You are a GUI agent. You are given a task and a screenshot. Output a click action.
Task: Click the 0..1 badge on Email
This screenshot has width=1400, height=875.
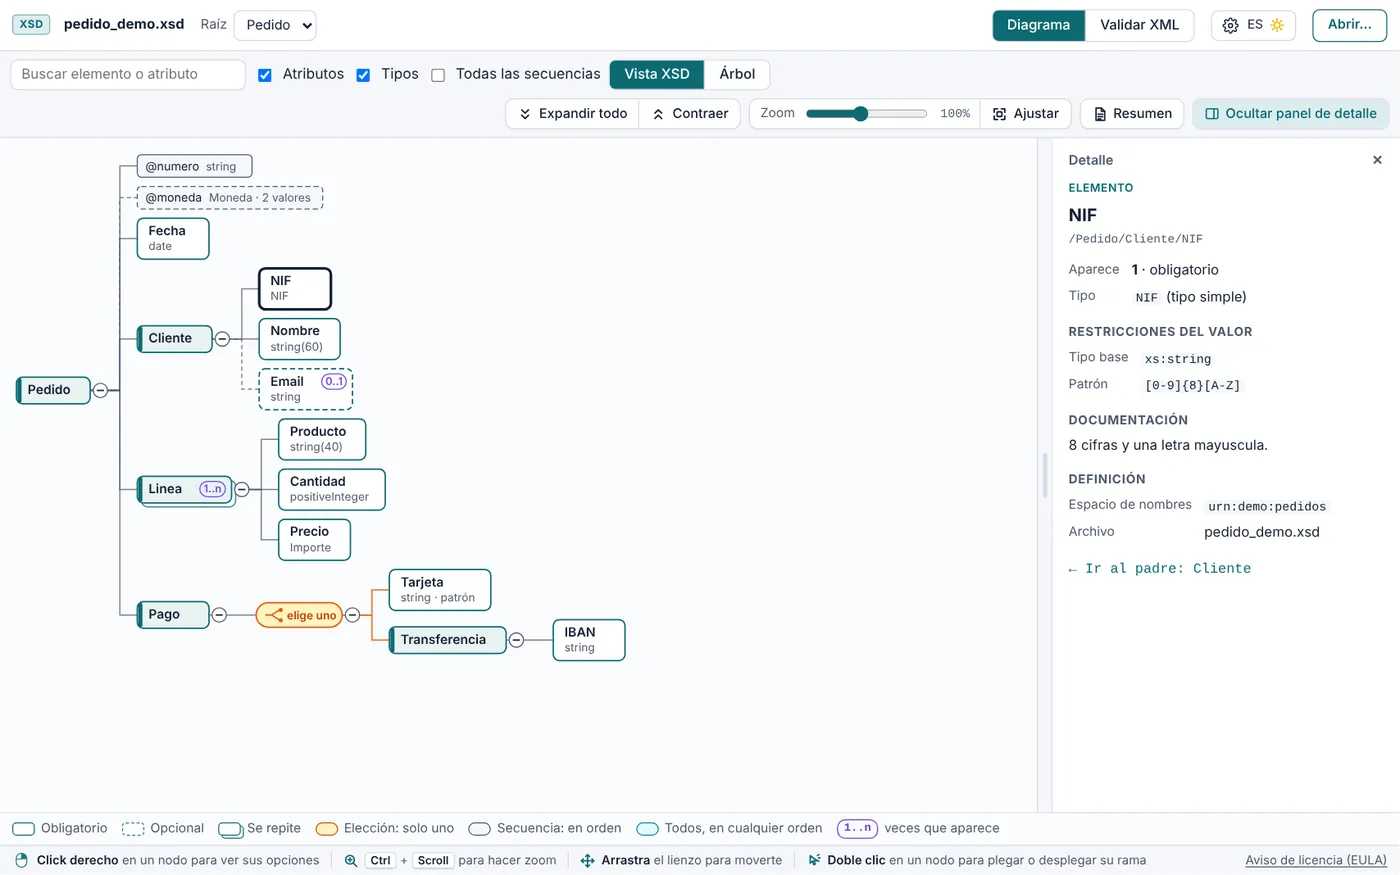click(334, 381)
